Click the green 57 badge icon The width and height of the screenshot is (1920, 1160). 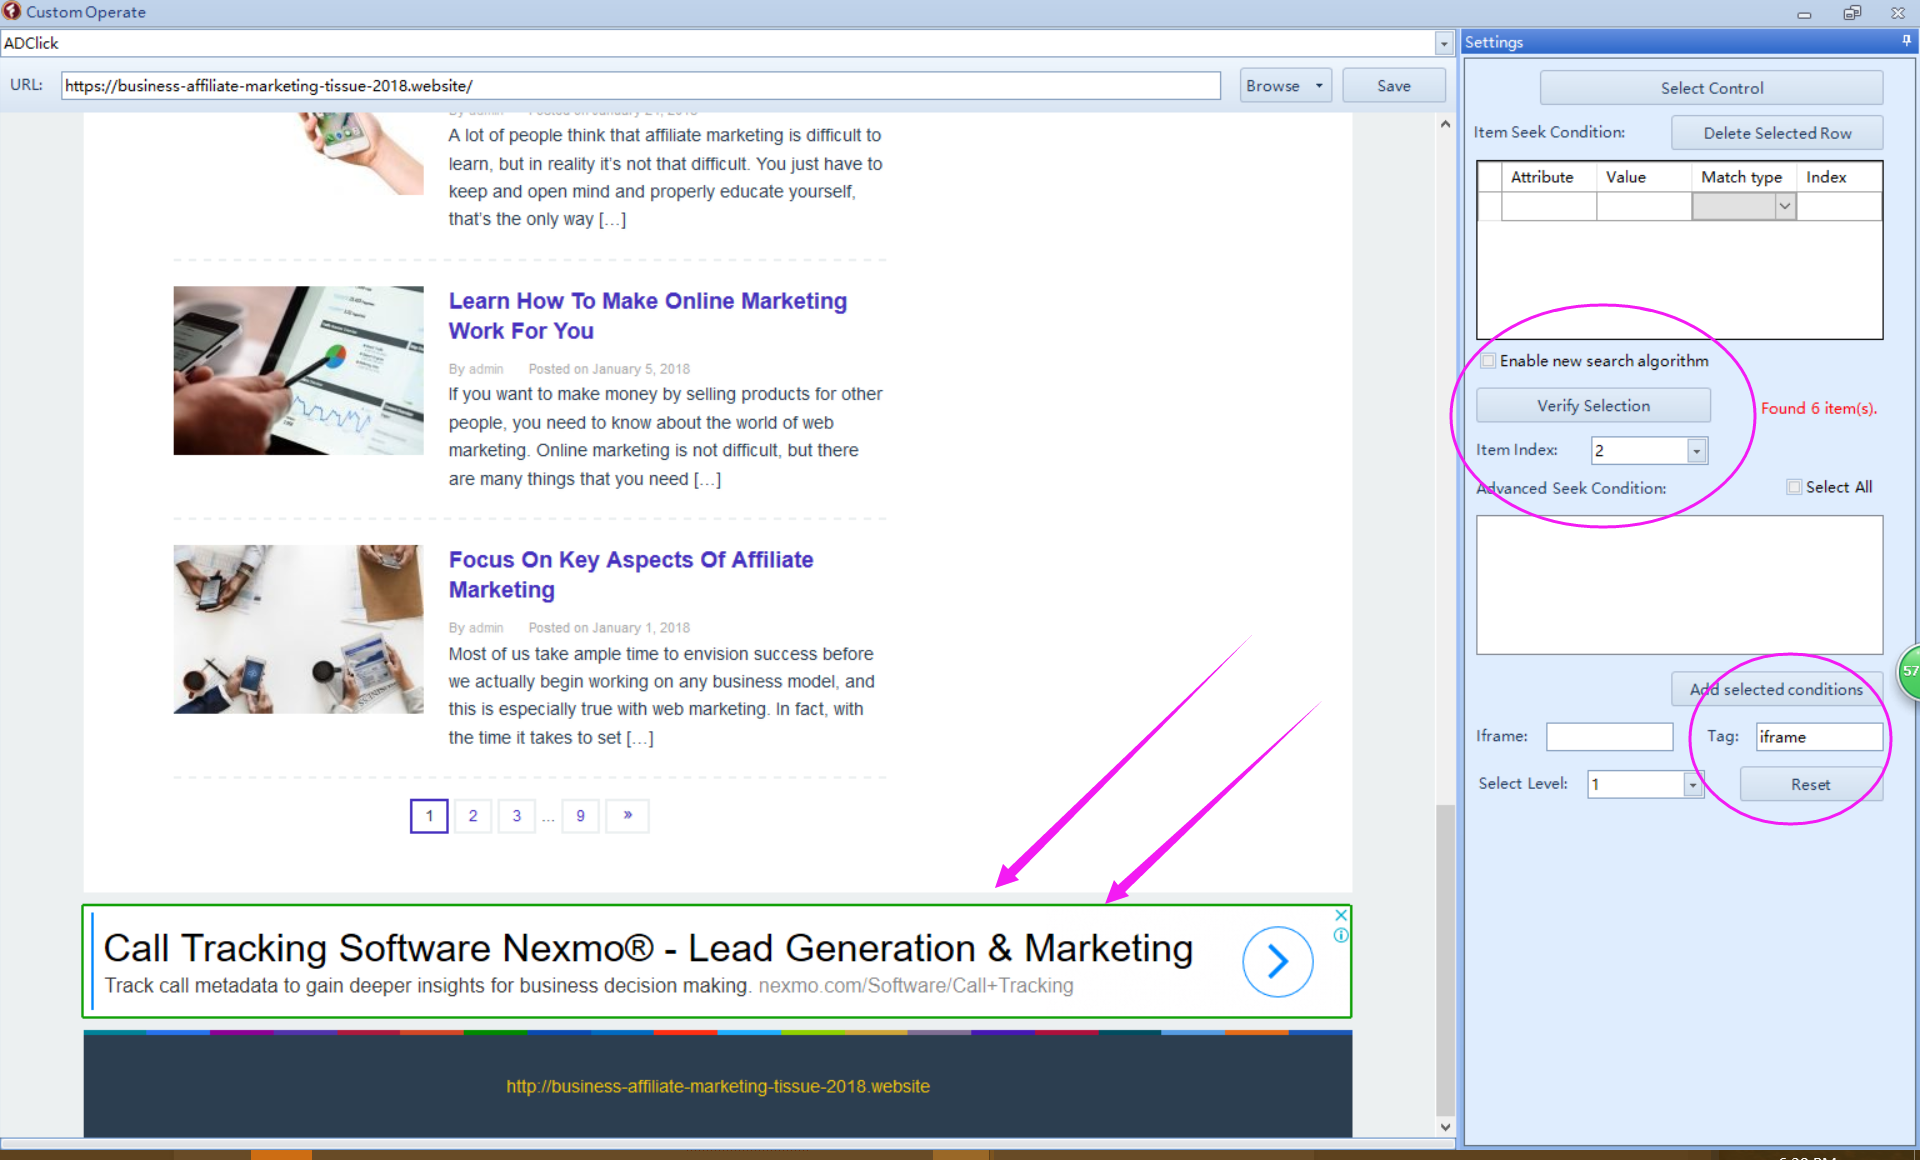tap(1910, 671)
